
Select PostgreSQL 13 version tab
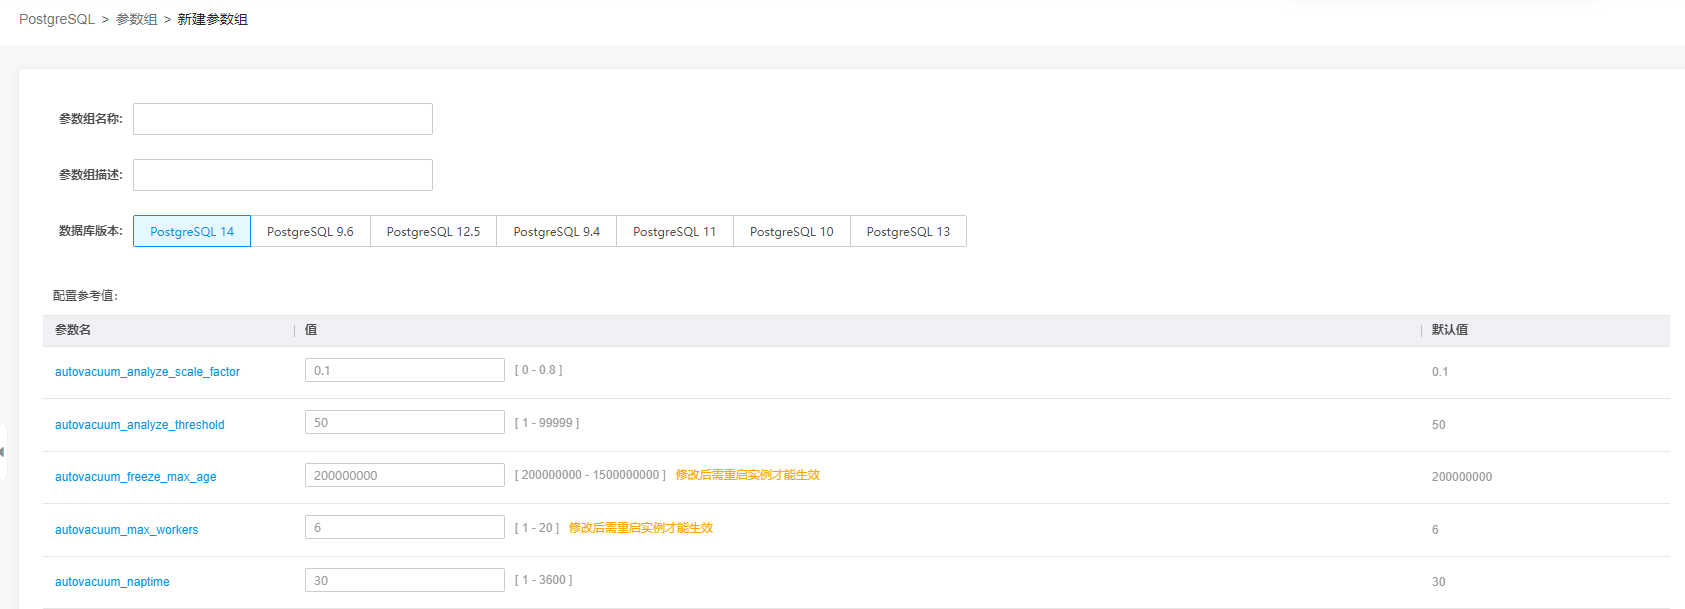pyautogui.click(x=908, y=231)
